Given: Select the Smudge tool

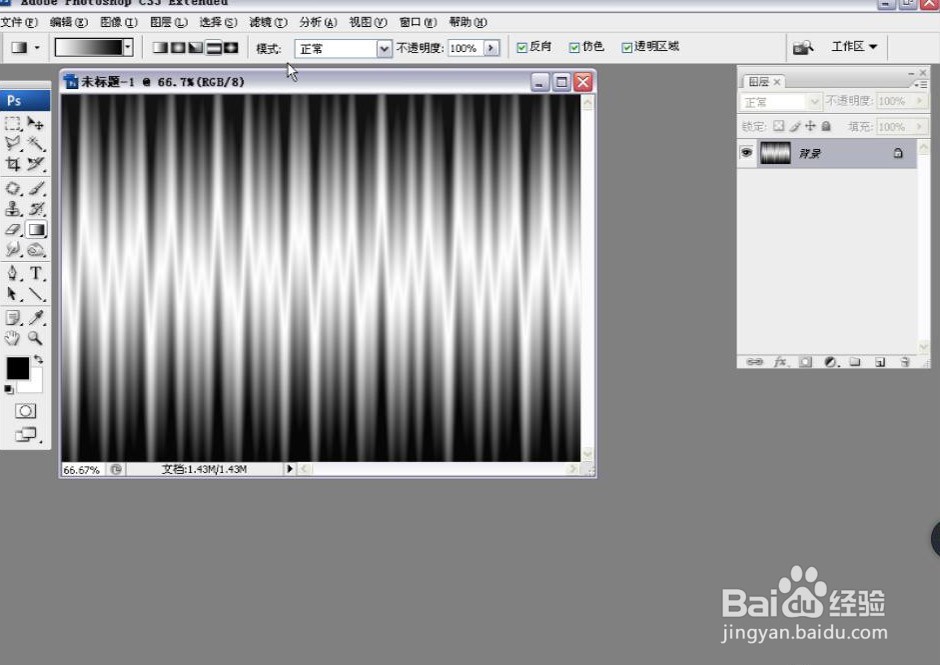Looking at the screenshot, I should pyautogui.click(x=13, y=249).
